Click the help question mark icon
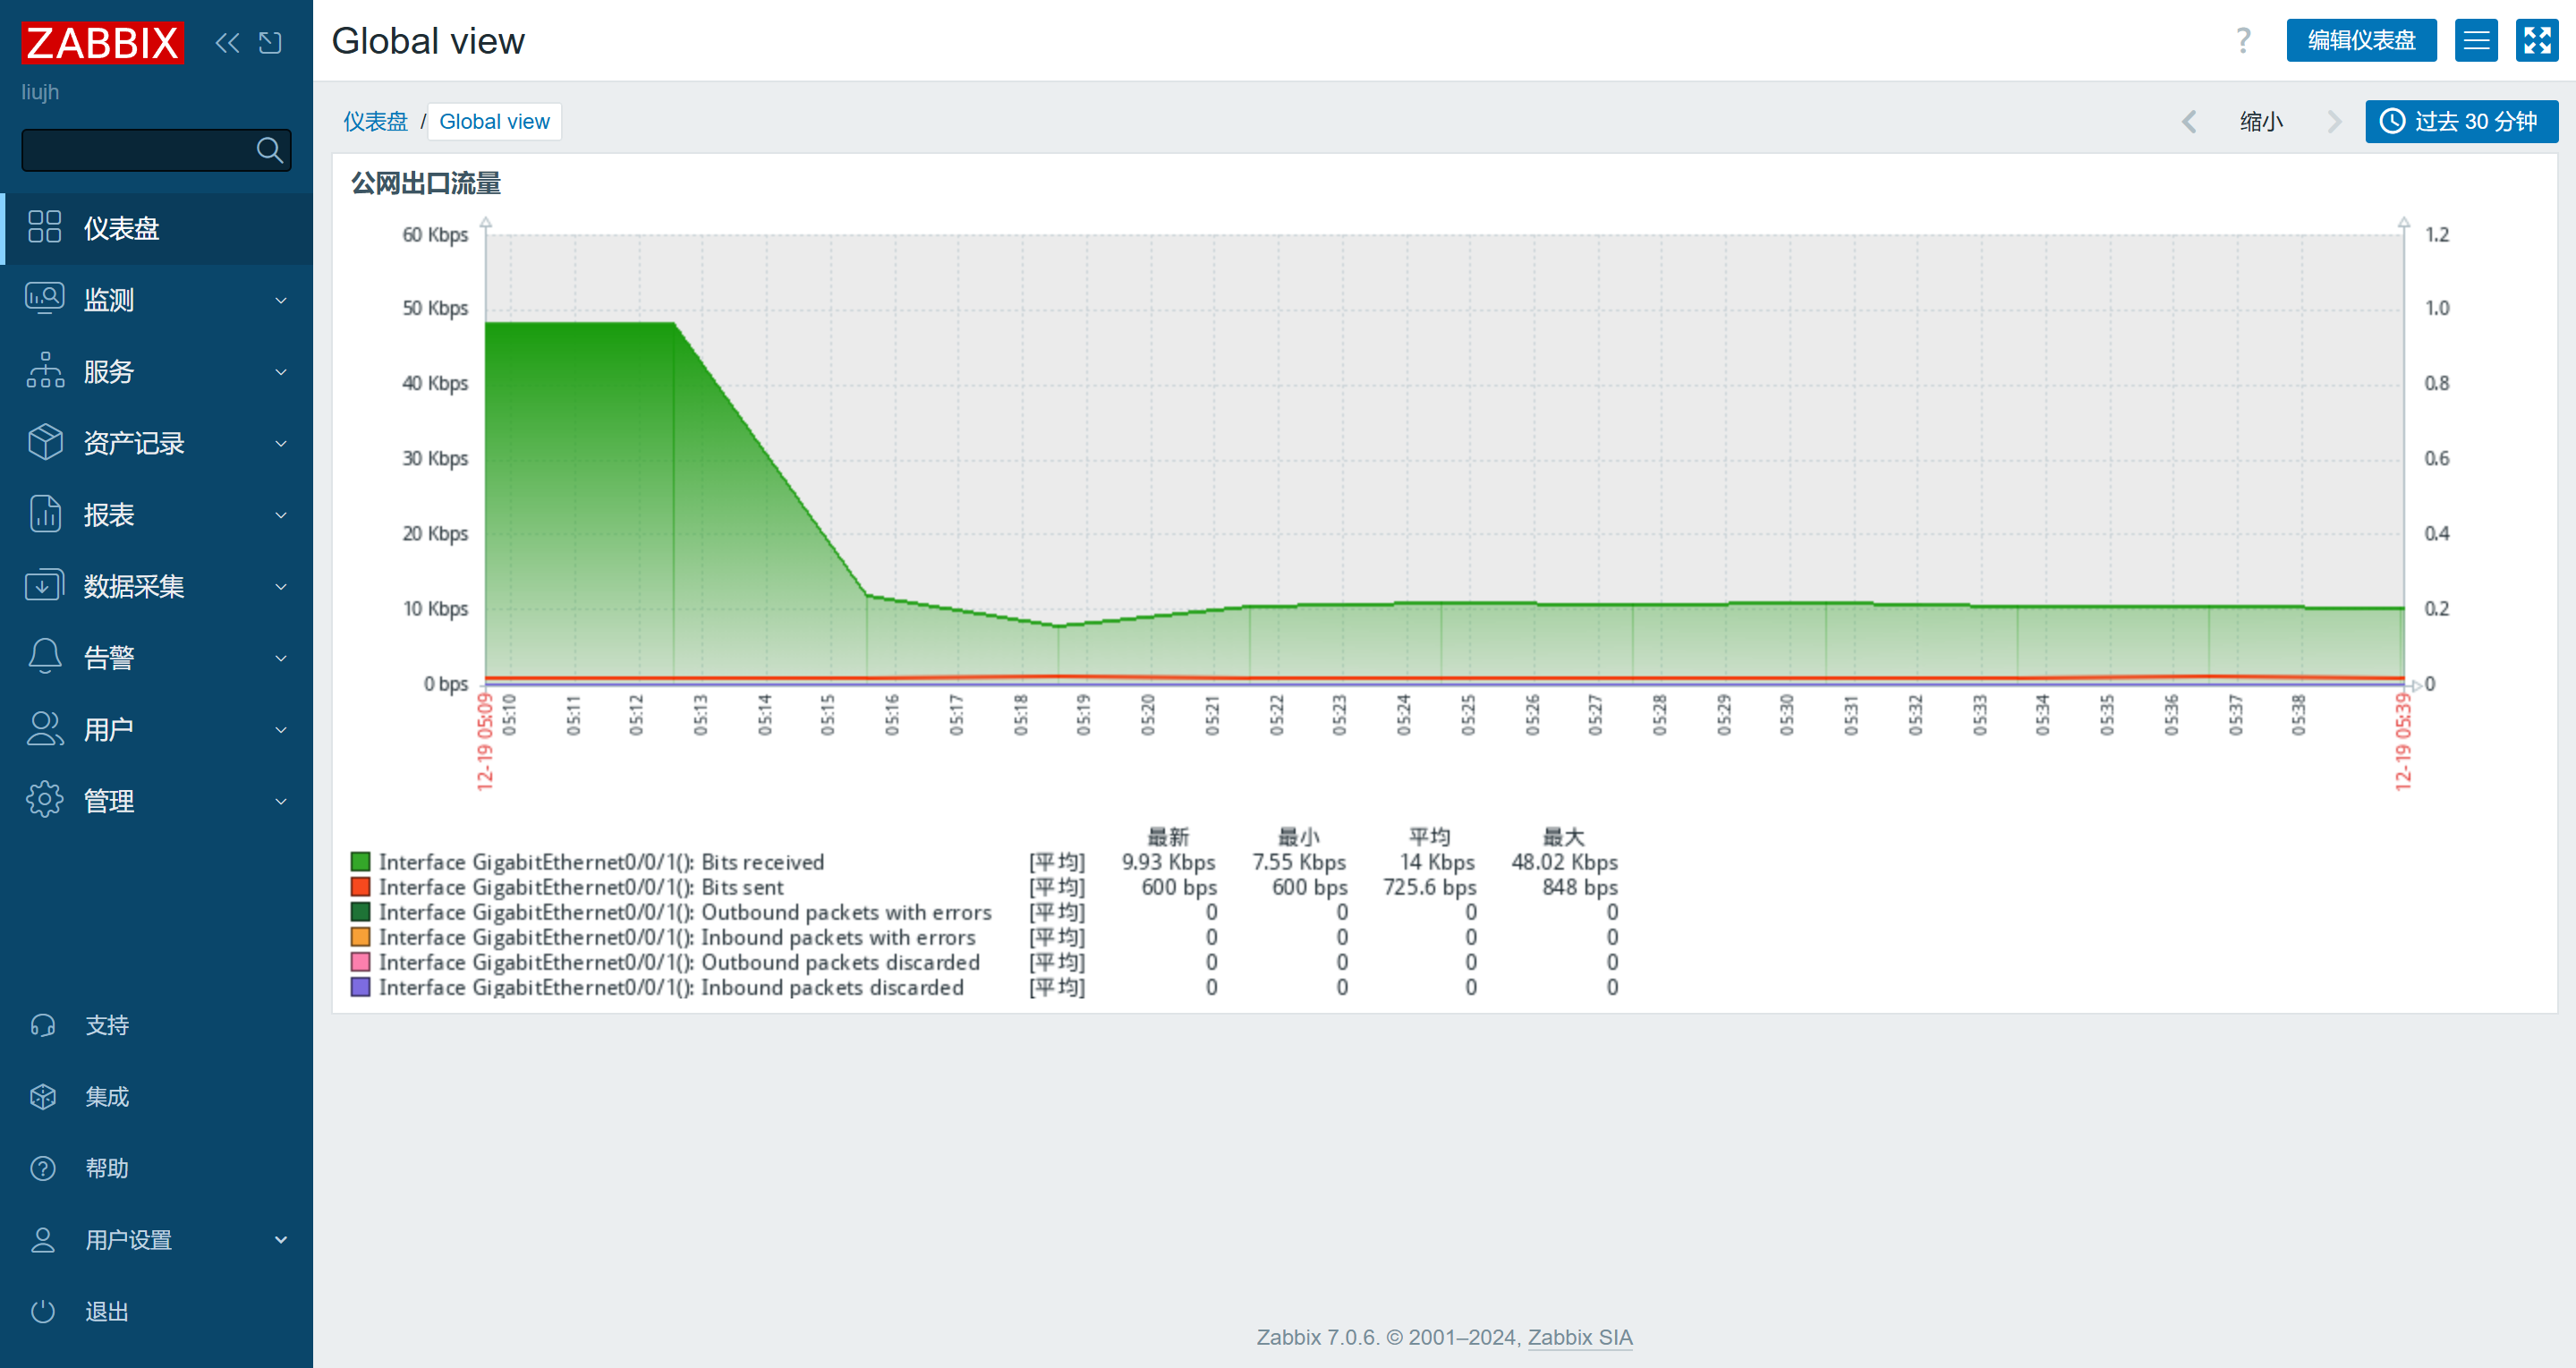The image size is (2576, 1368). (x=2243, y=40)
